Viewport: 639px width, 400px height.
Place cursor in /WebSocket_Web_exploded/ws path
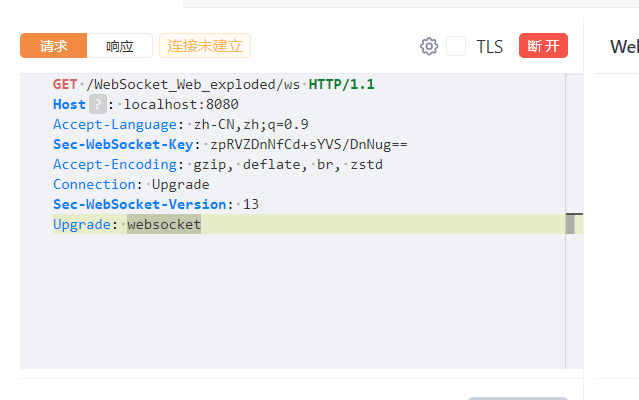point(193,84)
